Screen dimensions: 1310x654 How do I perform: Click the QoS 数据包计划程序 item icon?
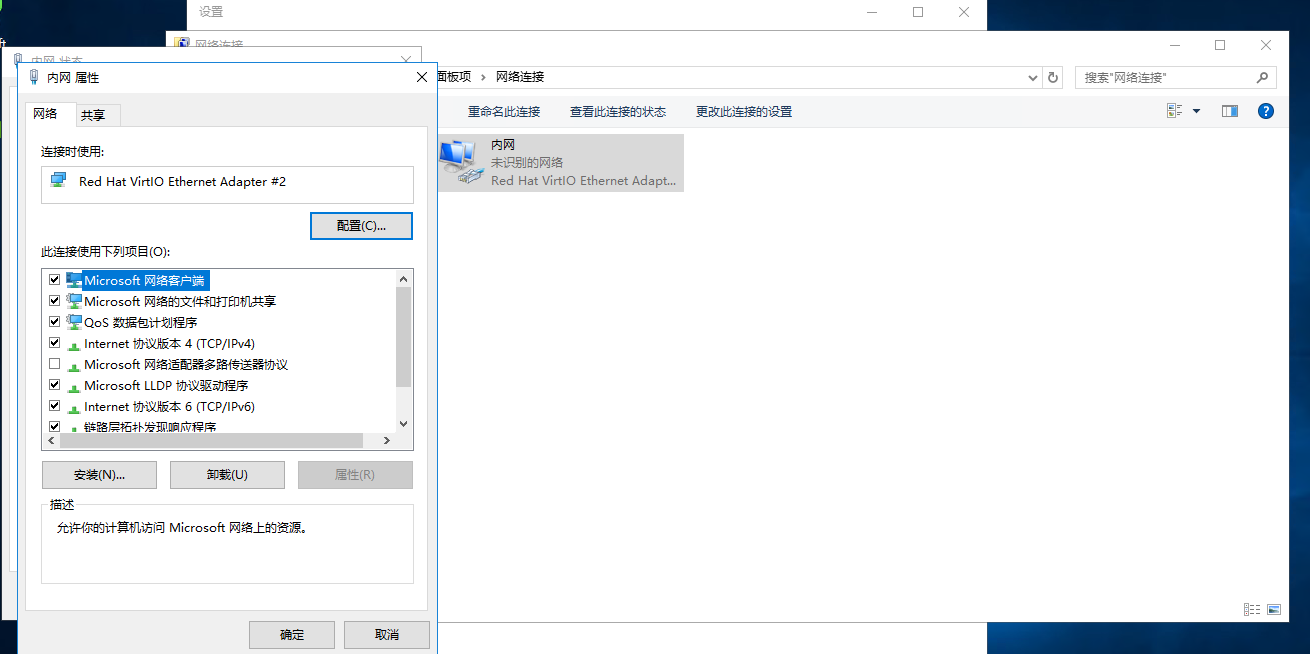tap(74, 322)
